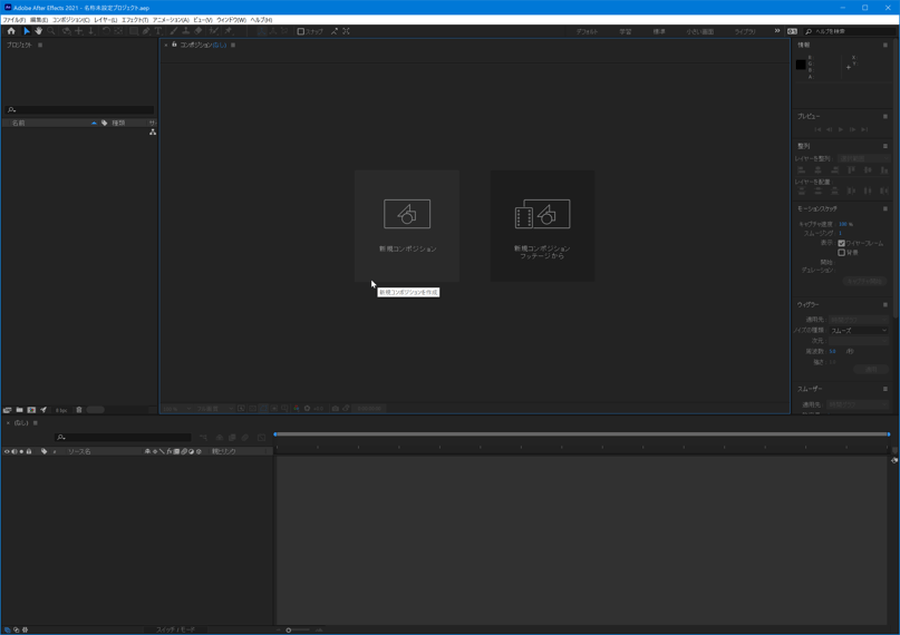Open the コンポジション(C) menu
Viewport: 900px width, 635px height.
pyautogui.click(x=70, y=20)
